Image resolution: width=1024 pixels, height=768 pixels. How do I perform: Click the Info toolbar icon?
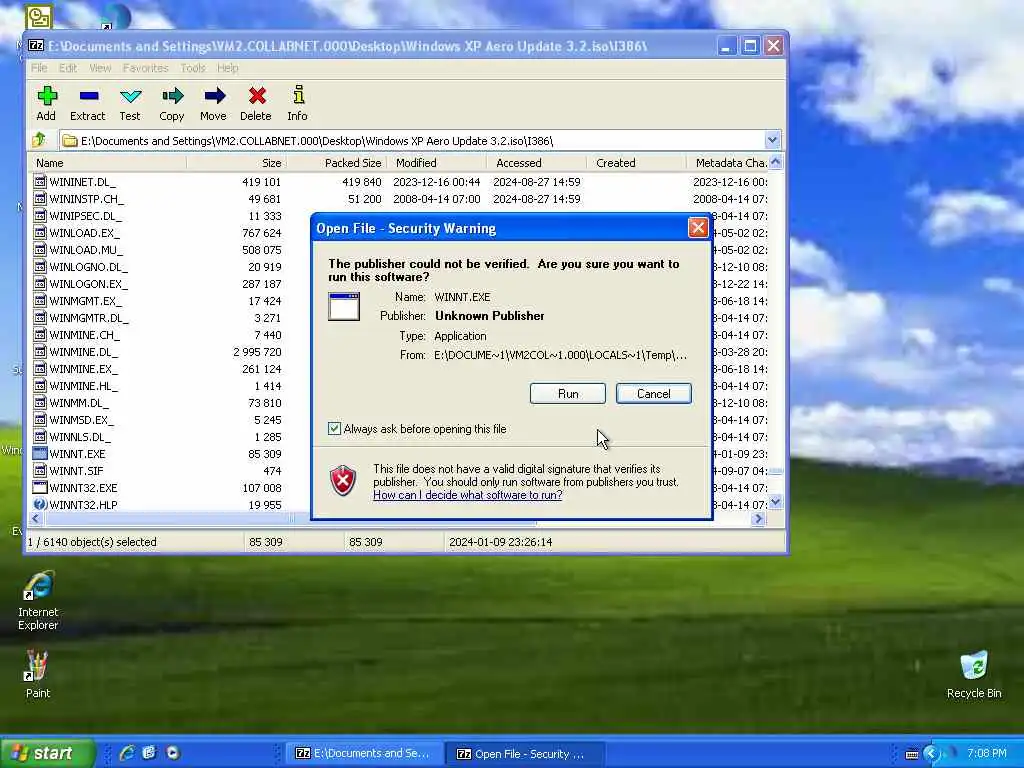(x=298, y=97)
